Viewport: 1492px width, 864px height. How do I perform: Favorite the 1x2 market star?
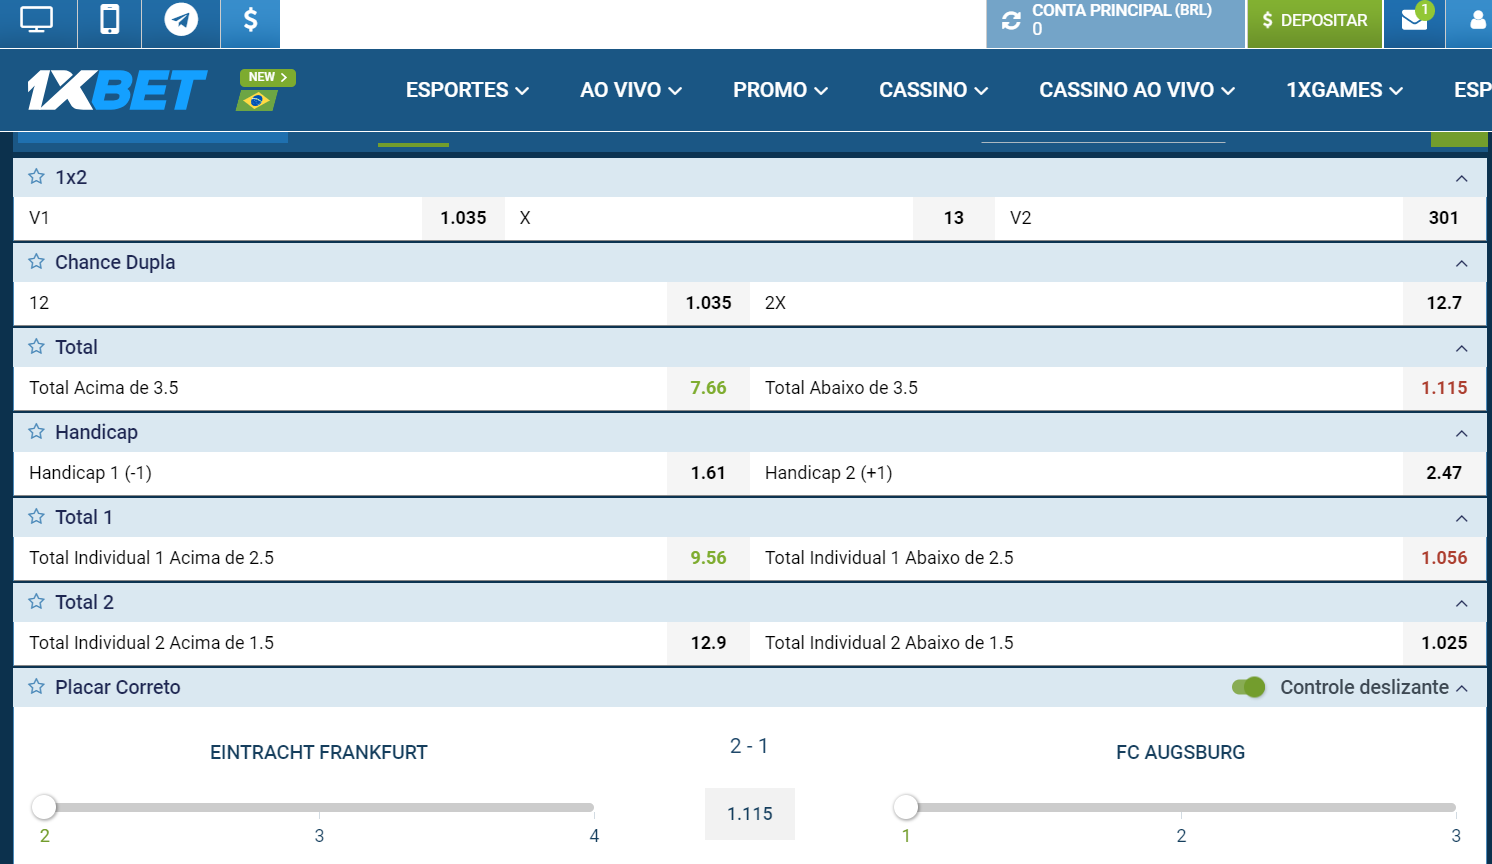[x=37, y=177]
